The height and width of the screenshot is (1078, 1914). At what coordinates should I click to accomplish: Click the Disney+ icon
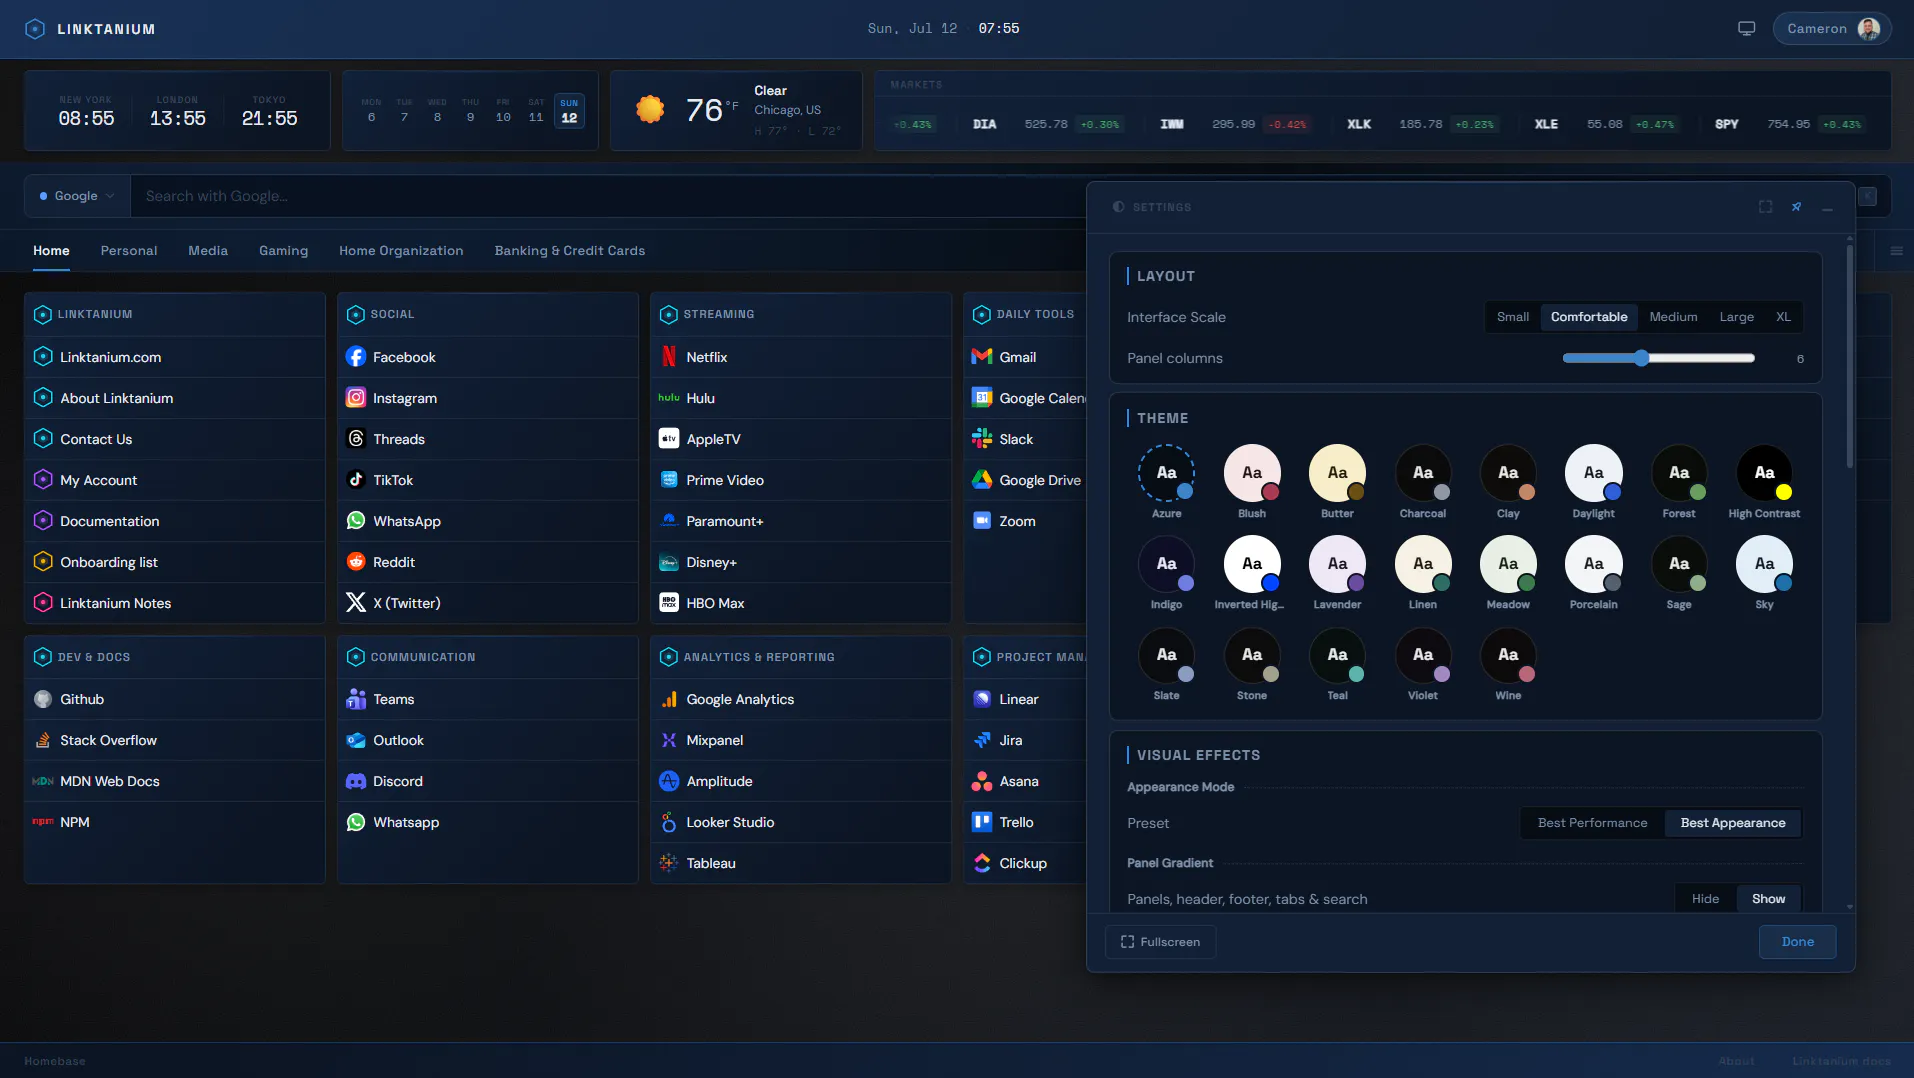click(669, 562)
